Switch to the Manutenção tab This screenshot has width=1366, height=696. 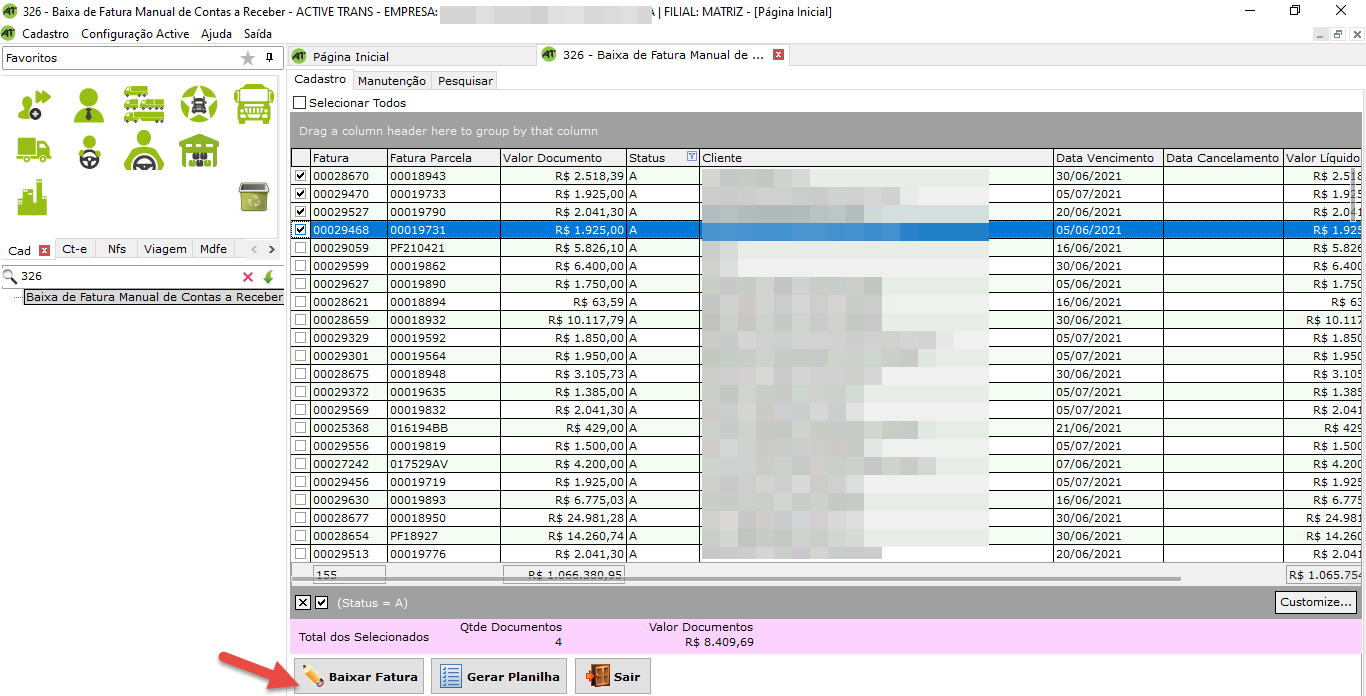pyautogui.click(x=391, y=81)
